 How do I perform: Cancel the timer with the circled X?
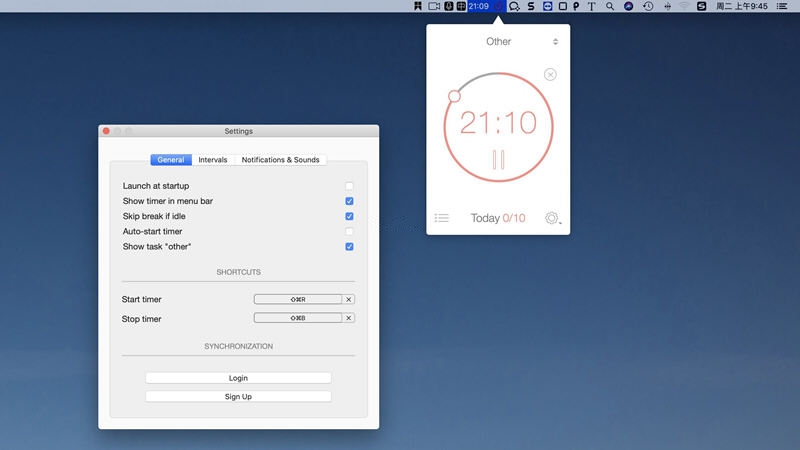tap(550, 75)
